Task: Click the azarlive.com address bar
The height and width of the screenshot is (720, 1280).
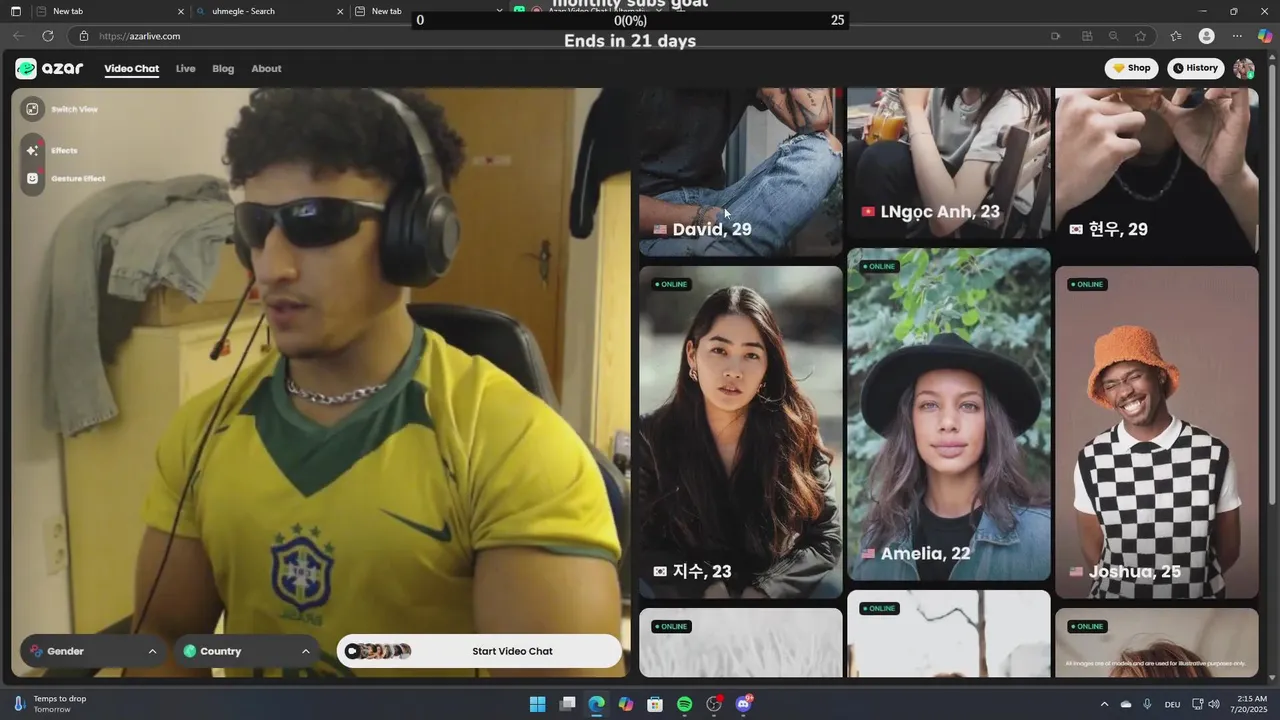Action: click(x=560, y=36)
